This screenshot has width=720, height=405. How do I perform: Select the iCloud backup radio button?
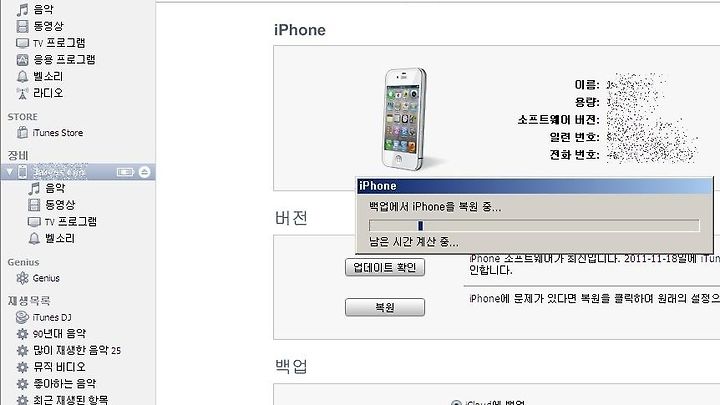[x=456, y=403]
